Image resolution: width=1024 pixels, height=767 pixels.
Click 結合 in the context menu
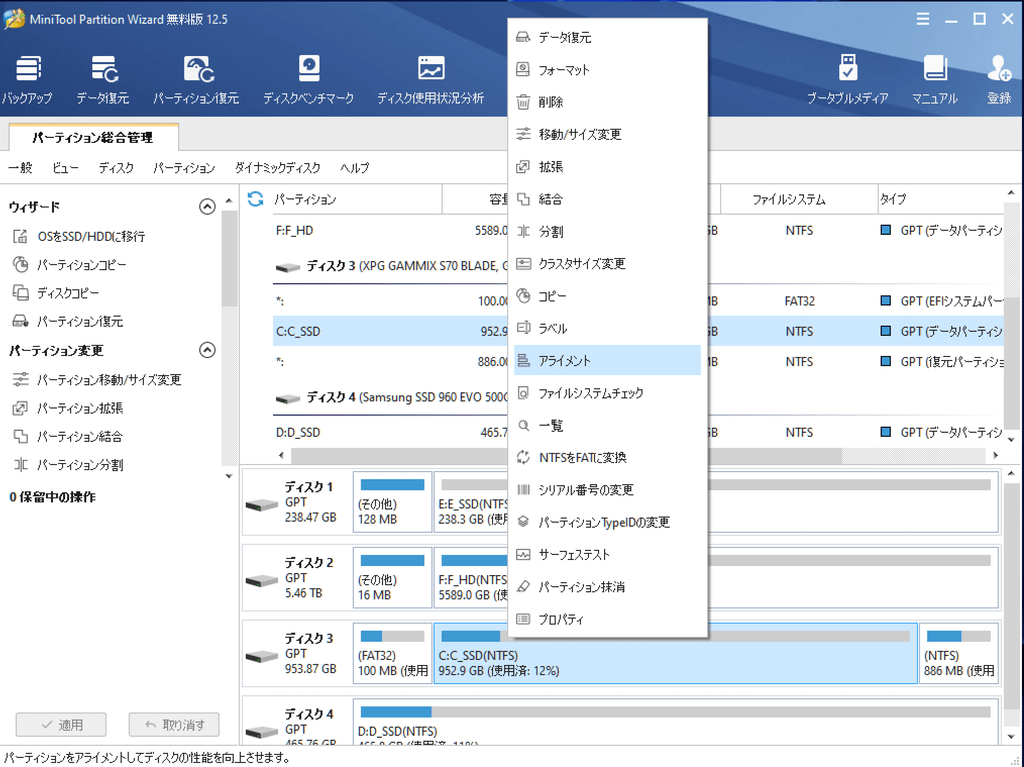coord(607,199)
